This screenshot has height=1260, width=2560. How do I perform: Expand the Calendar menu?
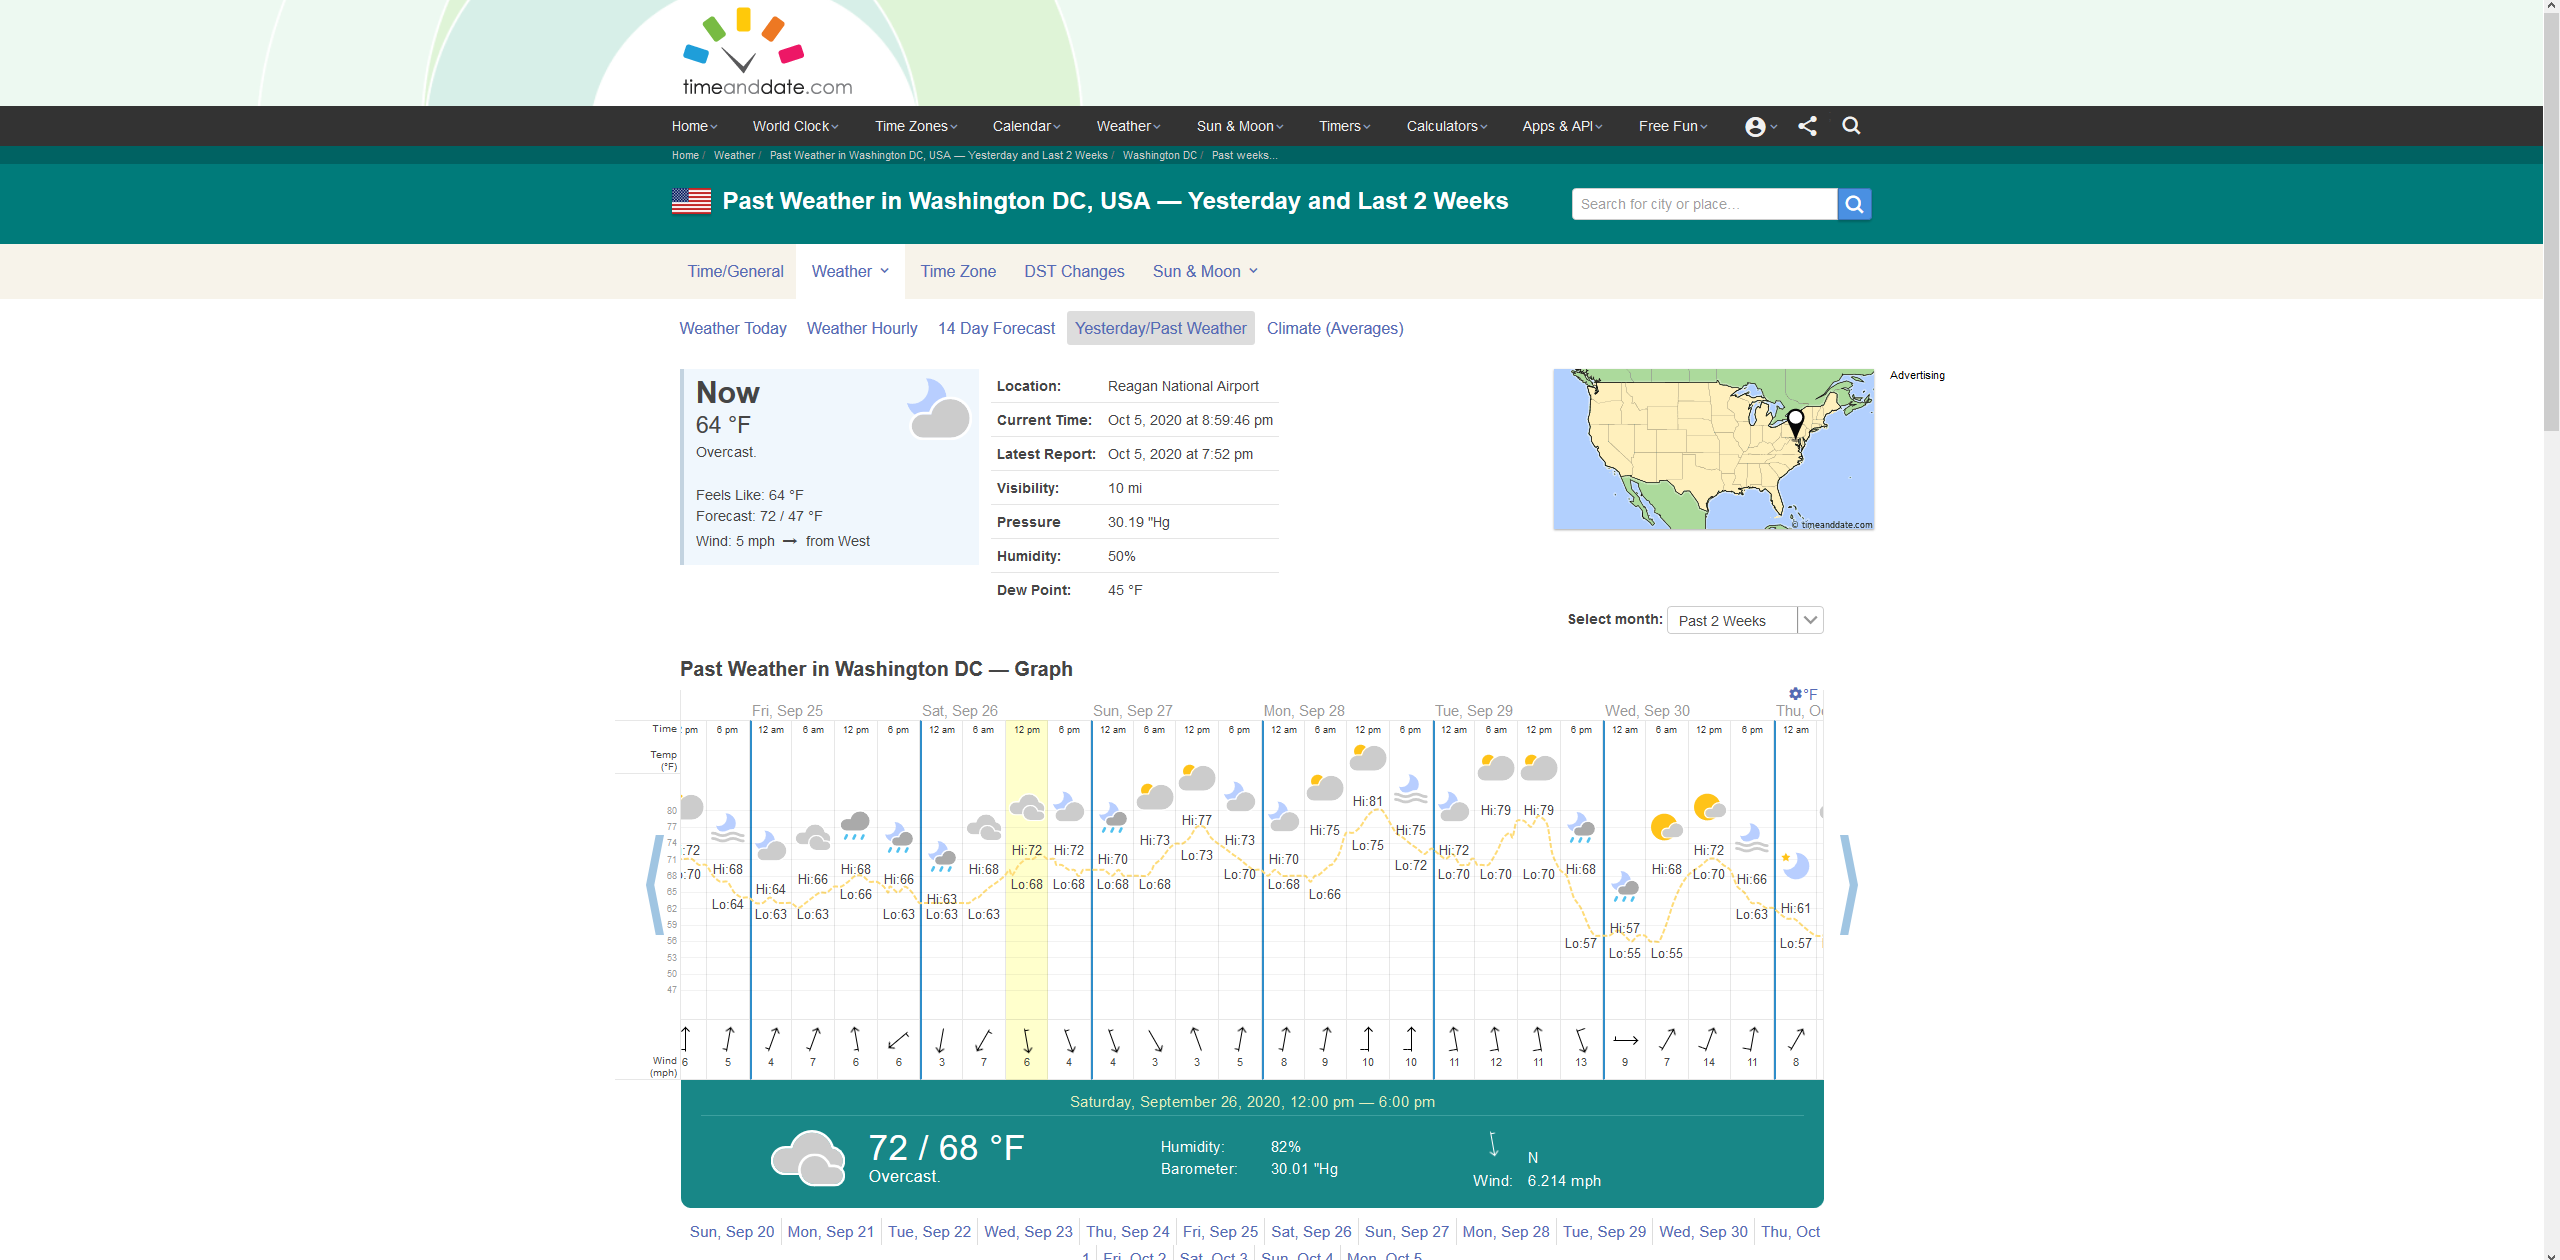click(x=1026, y=126)
